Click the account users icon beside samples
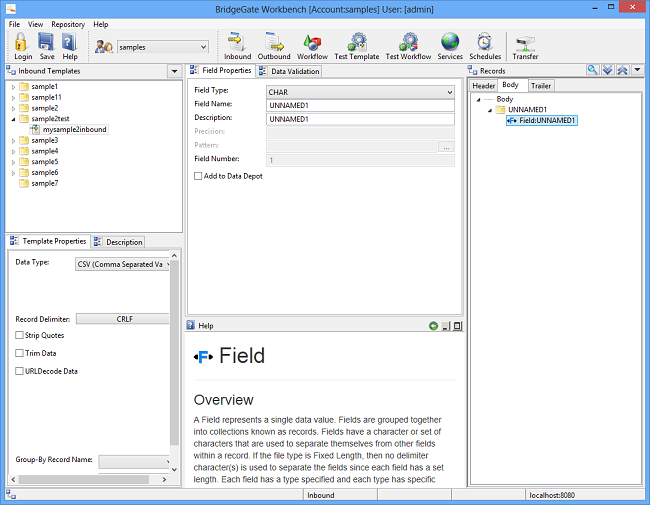Screen dimensions: 650x505 point(104,46)
